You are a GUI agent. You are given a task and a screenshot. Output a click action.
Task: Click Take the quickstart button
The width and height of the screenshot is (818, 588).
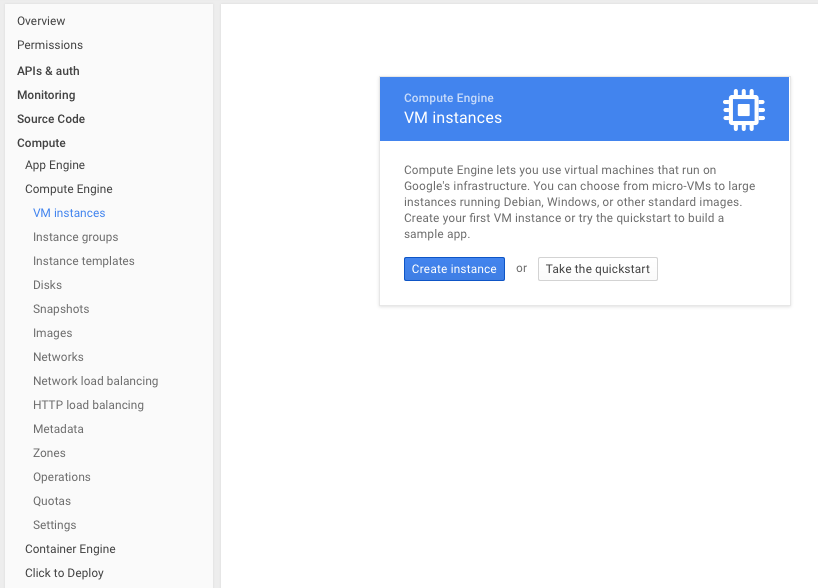[597, 269]
